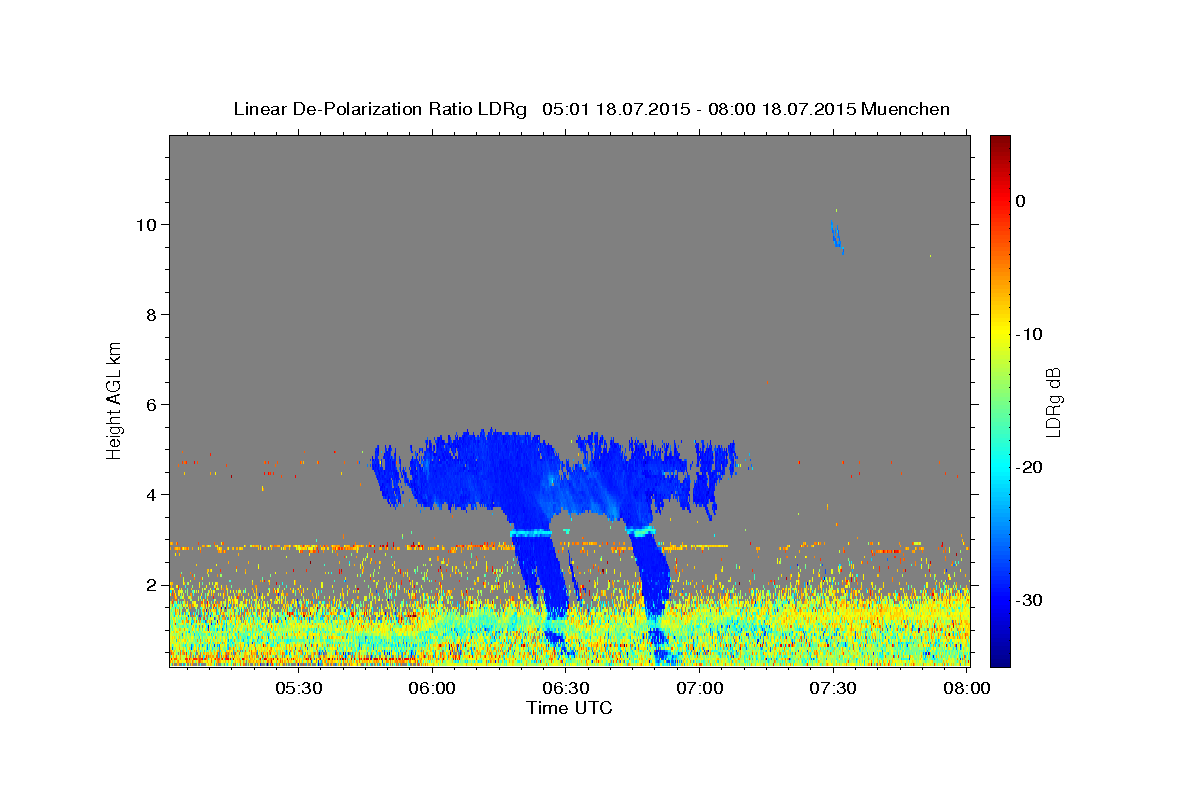Click the '08:00' time tick label

[x=967, y=688]
